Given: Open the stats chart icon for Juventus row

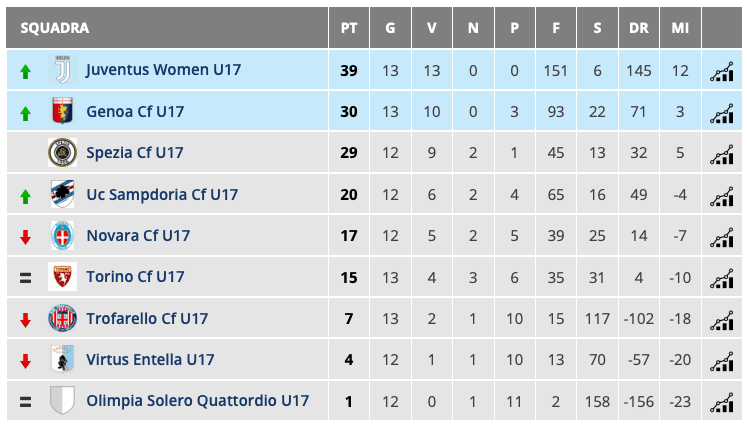Looking at the screenshot, I should pyautogui.click(x=721, y=71).
